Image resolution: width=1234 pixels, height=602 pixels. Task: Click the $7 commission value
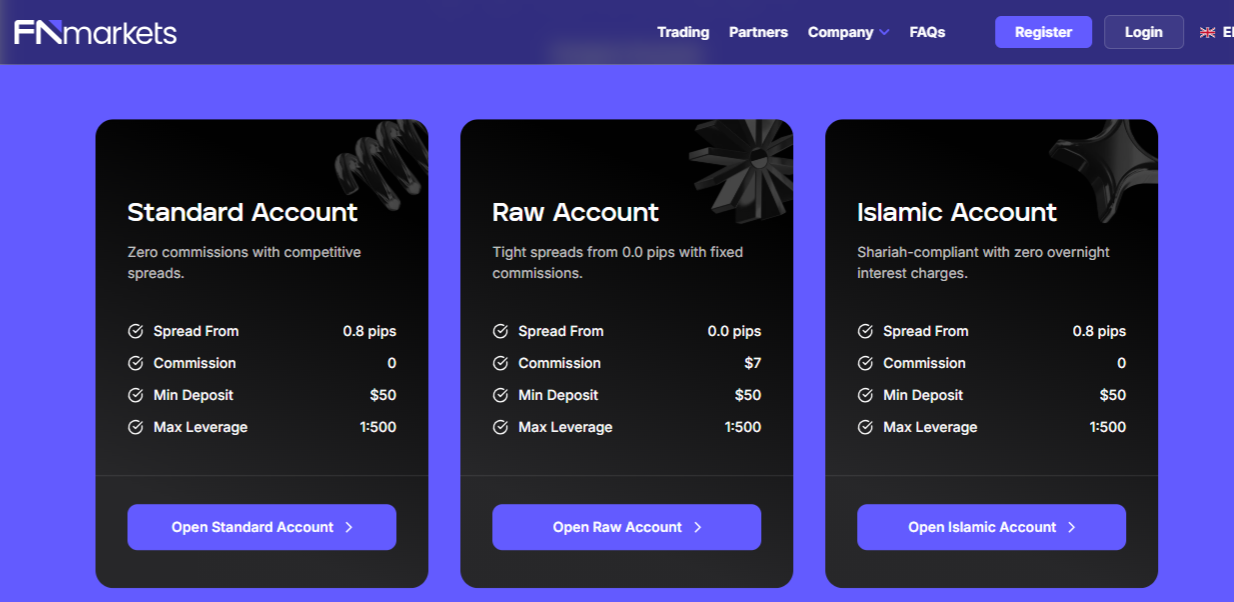pos(752,363)
